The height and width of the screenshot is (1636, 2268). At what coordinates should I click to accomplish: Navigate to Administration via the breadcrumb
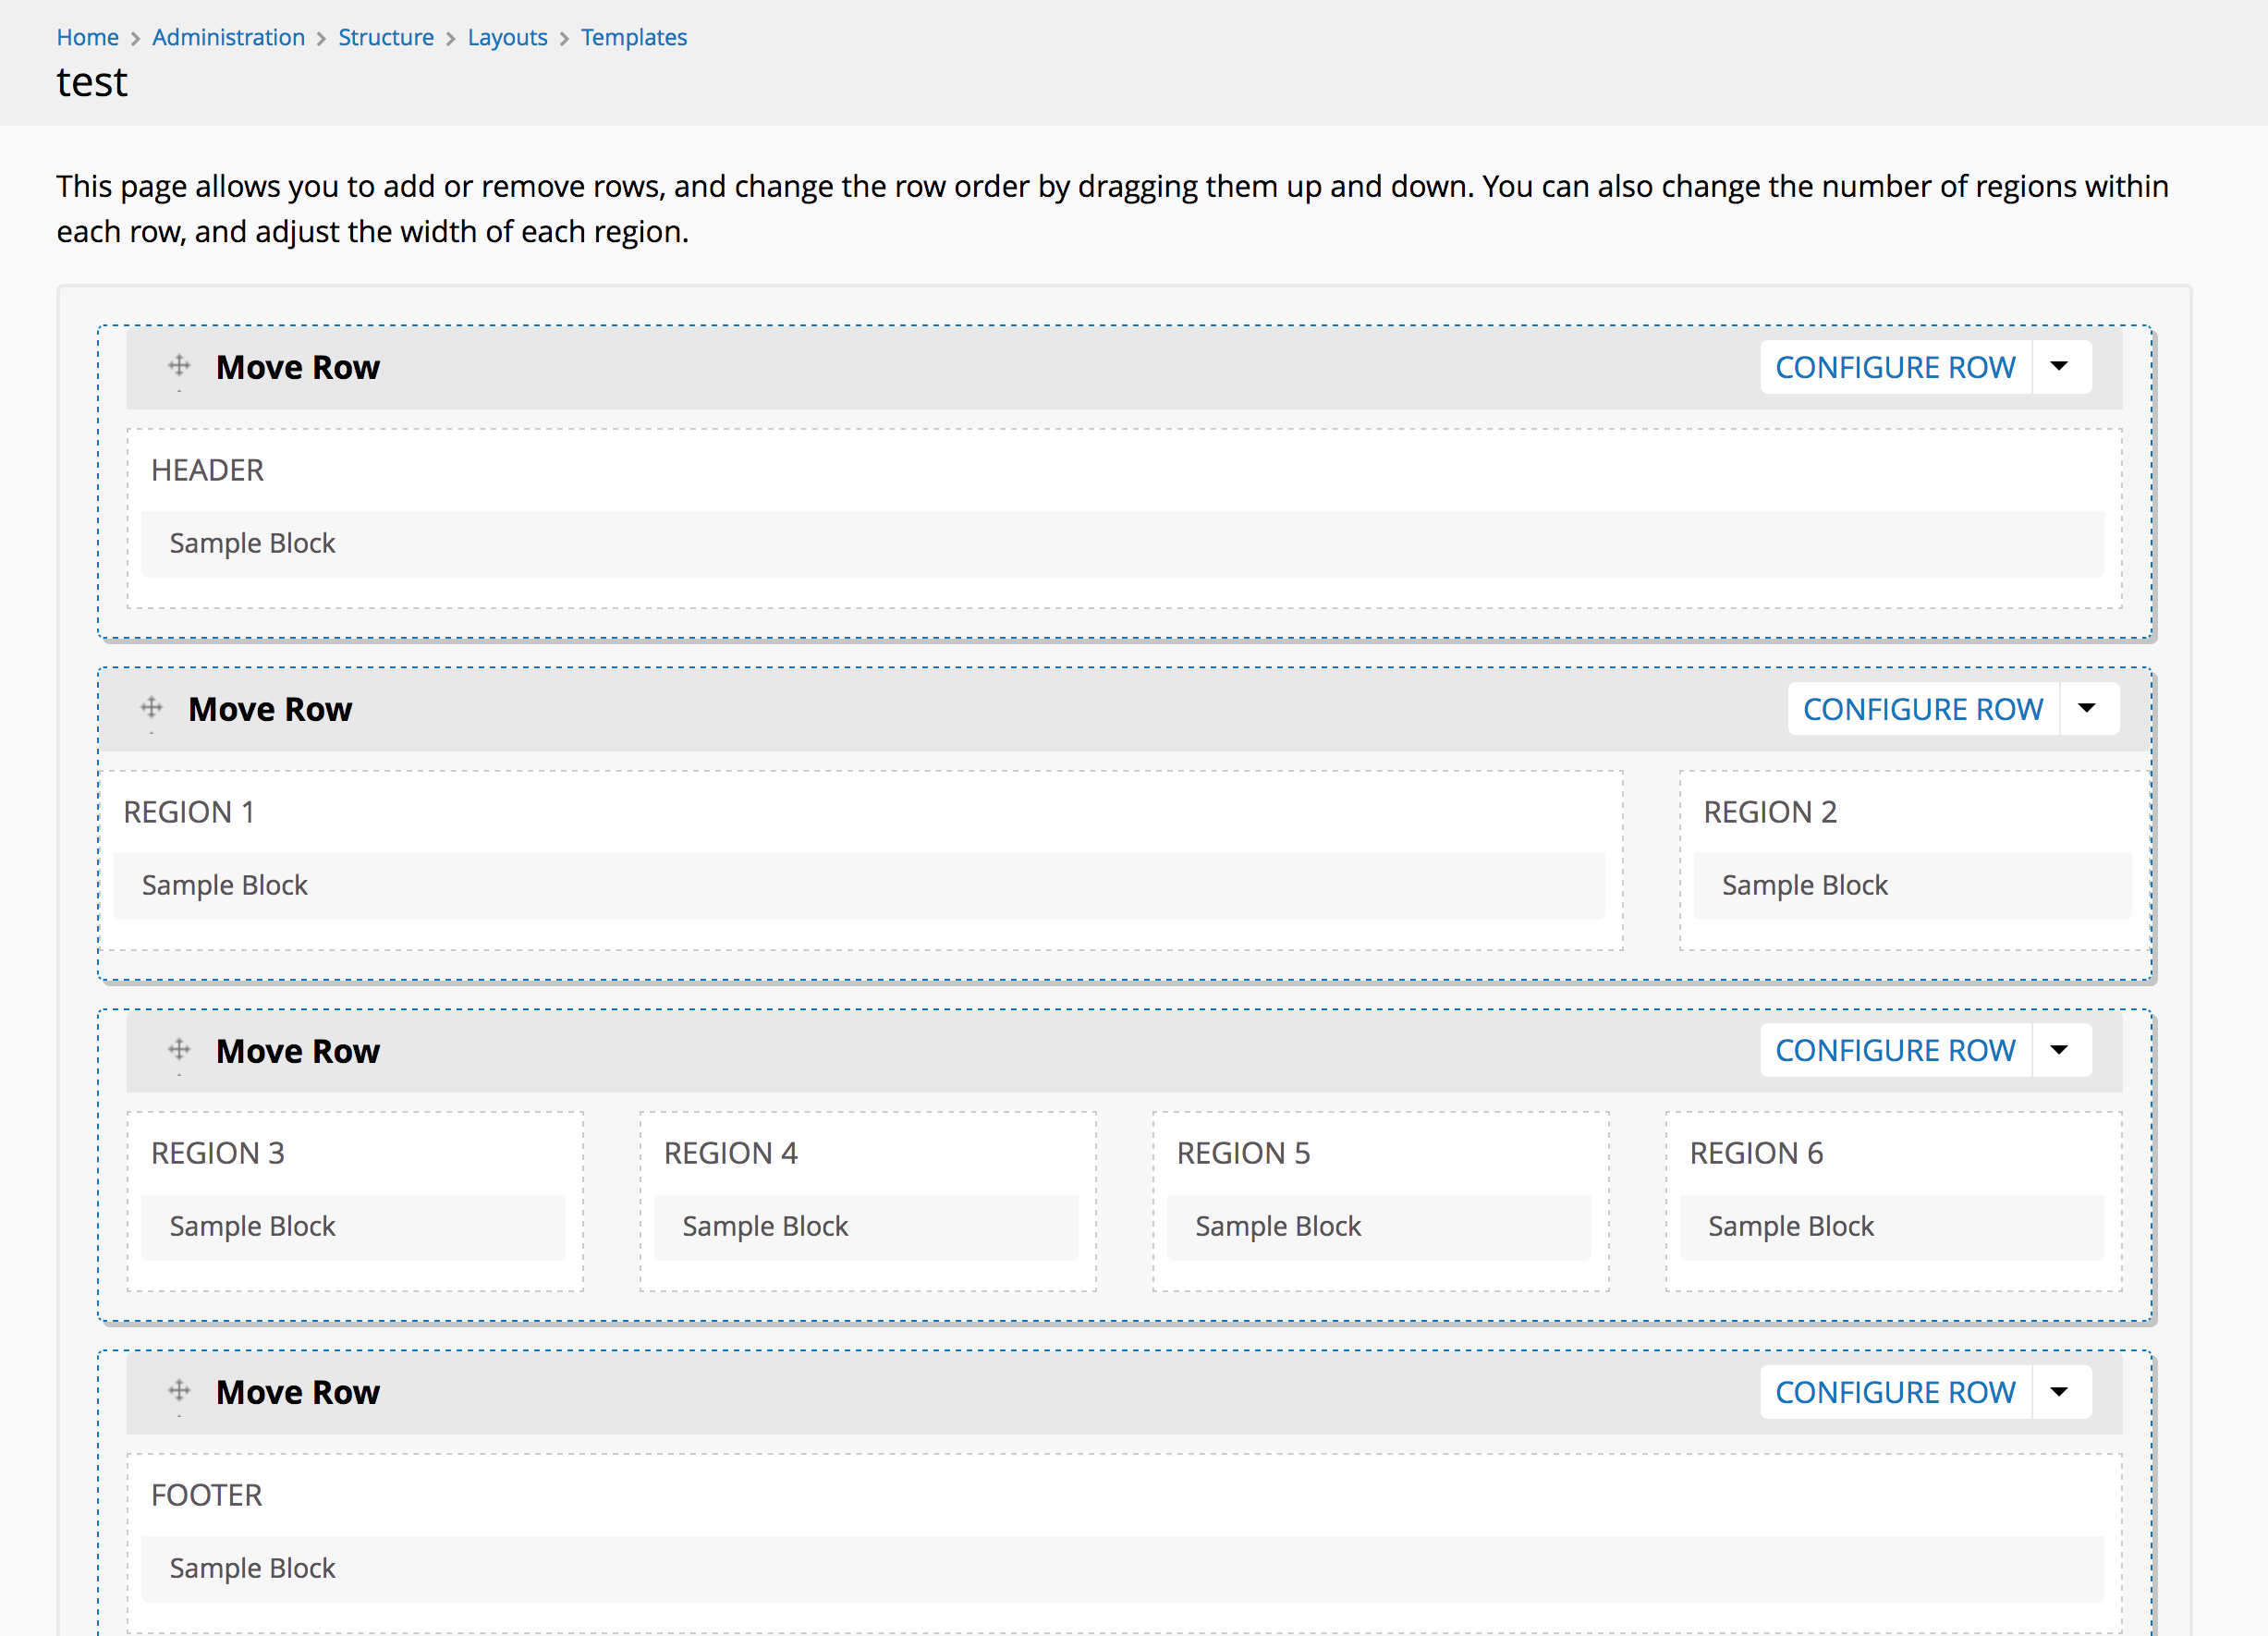point(228,37)
